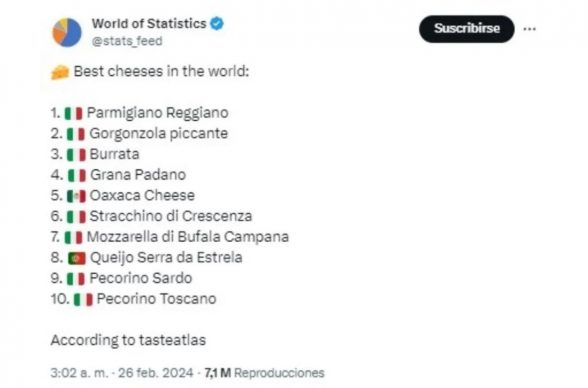Click the Gorgonzola piccante entry
Screen dimensions: 588x388
(159, 134)
